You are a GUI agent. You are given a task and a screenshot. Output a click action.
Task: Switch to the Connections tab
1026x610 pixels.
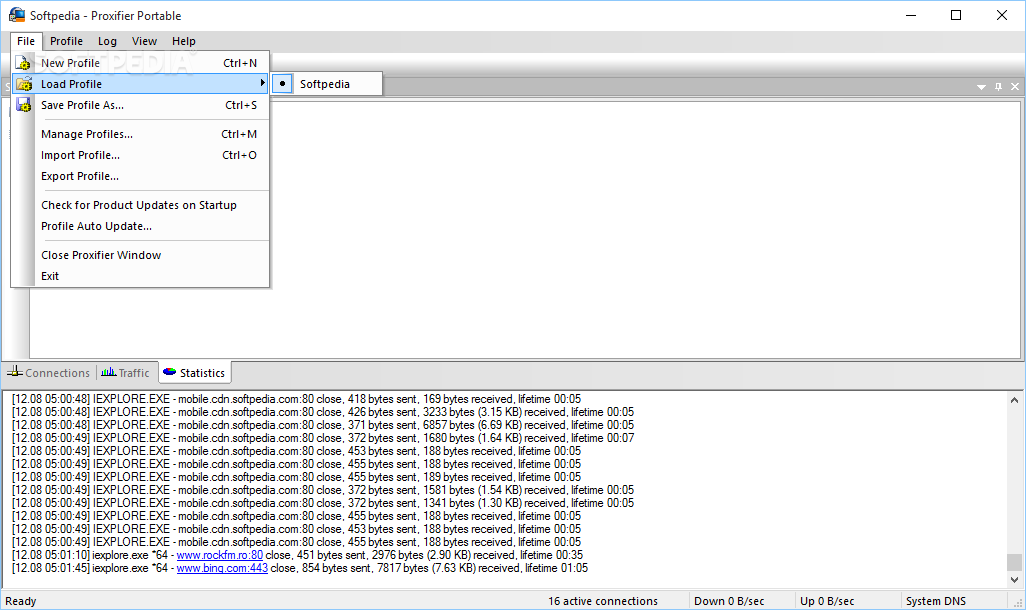click(49, 373)
